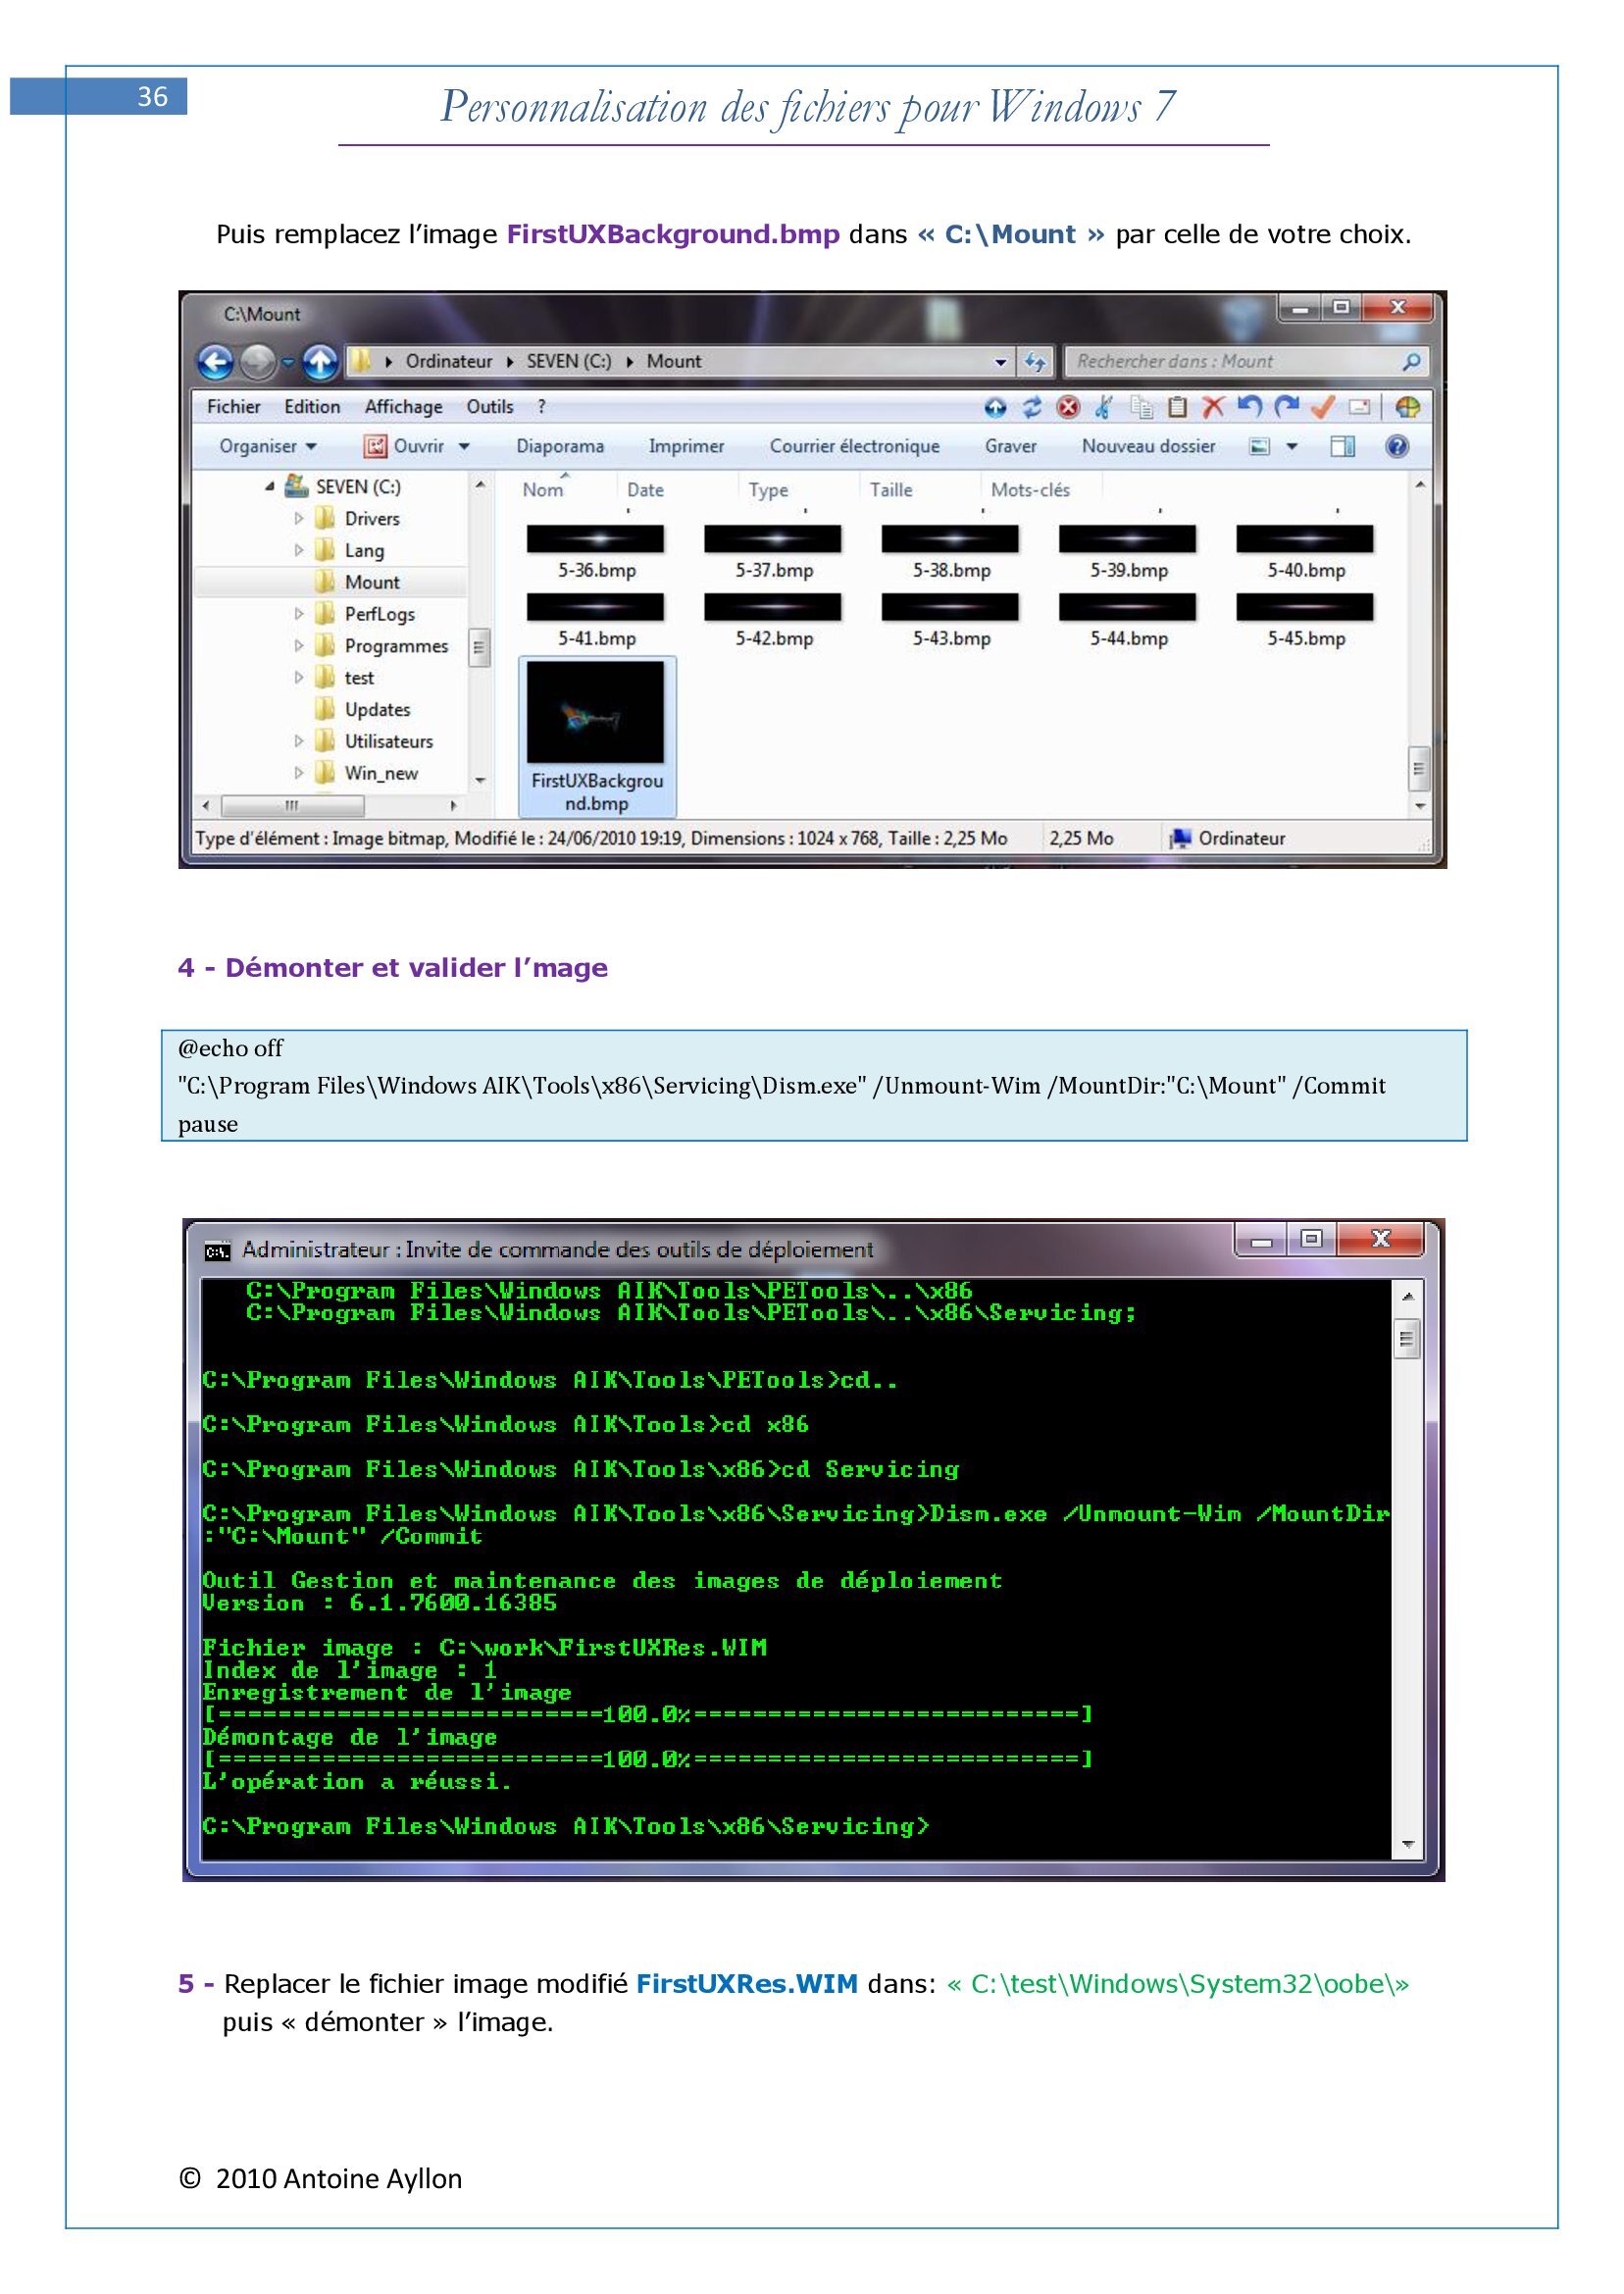Click the red X Delete toolbar icon
This screenshot has width=1624, height=2294.
tap(1213, 407)
